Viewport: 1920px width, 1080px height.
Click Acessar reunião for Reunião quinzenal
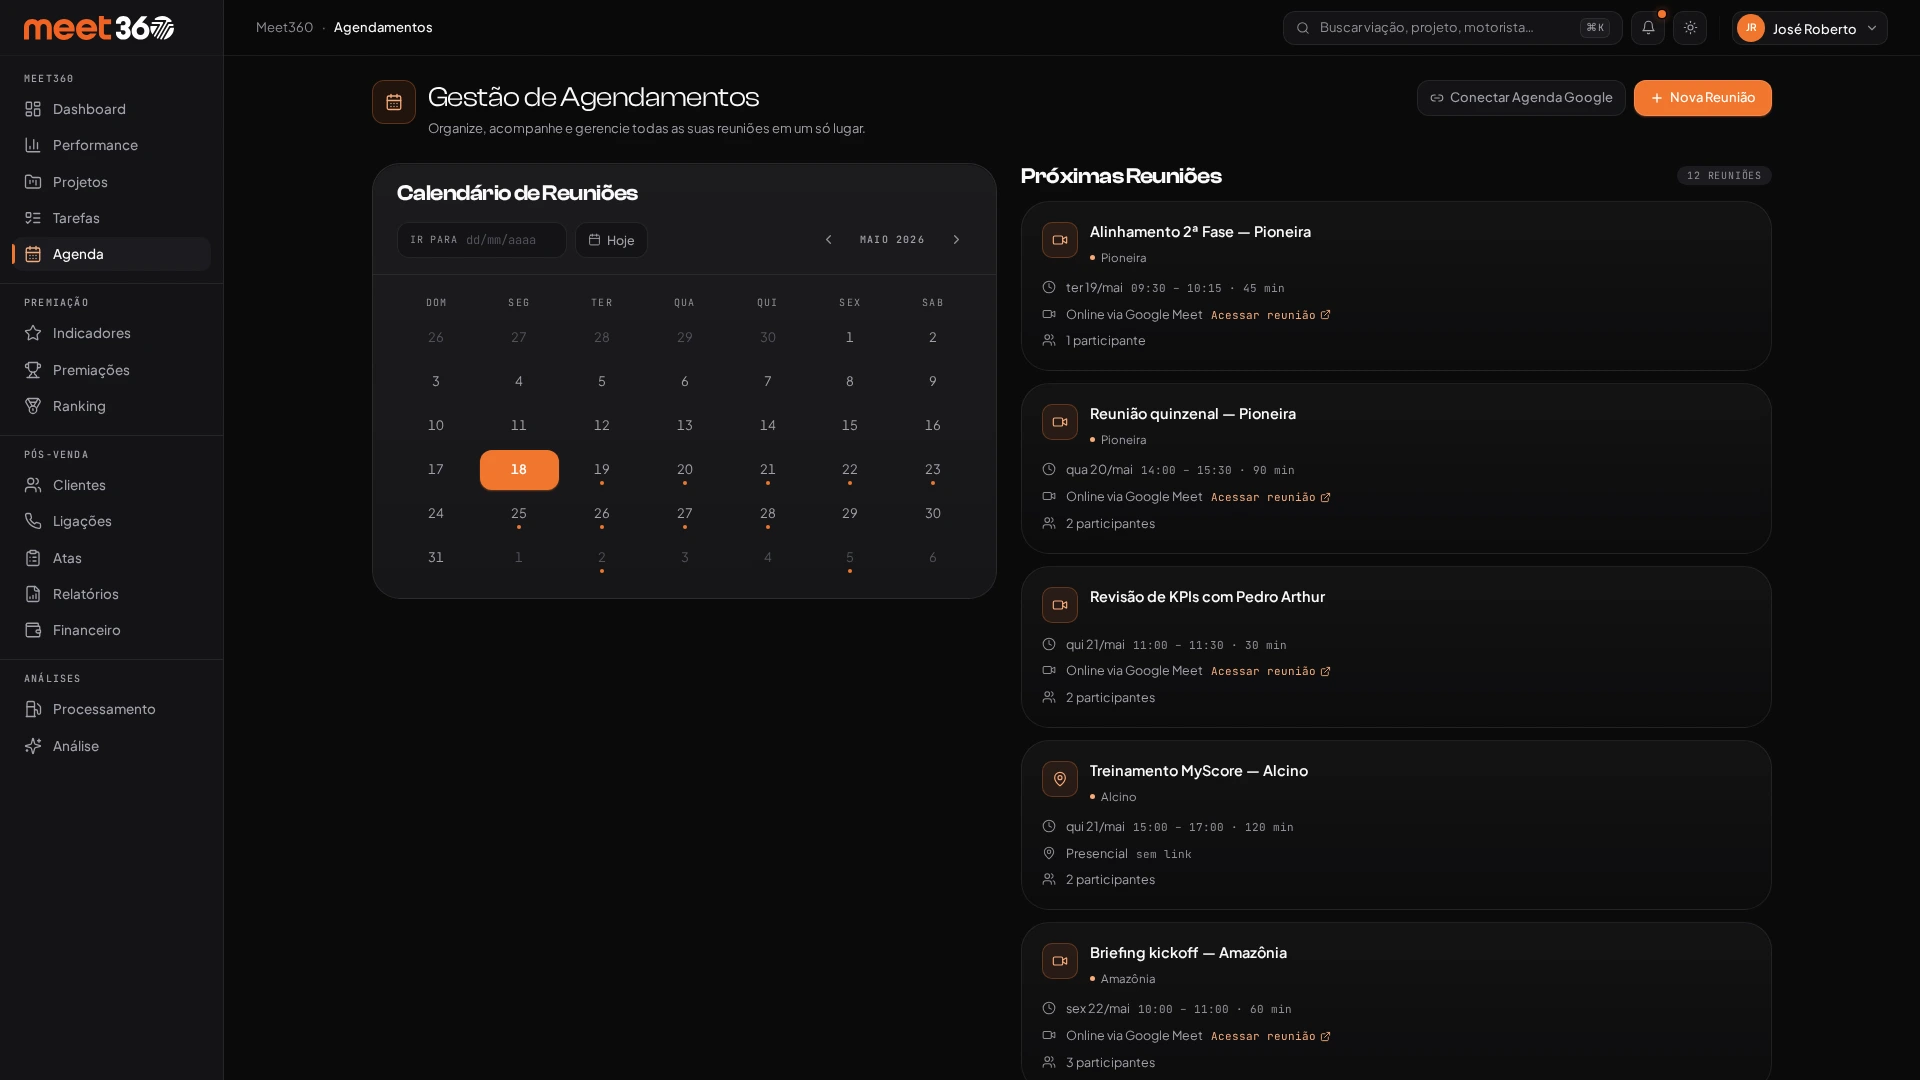(x=1270, y=497)
